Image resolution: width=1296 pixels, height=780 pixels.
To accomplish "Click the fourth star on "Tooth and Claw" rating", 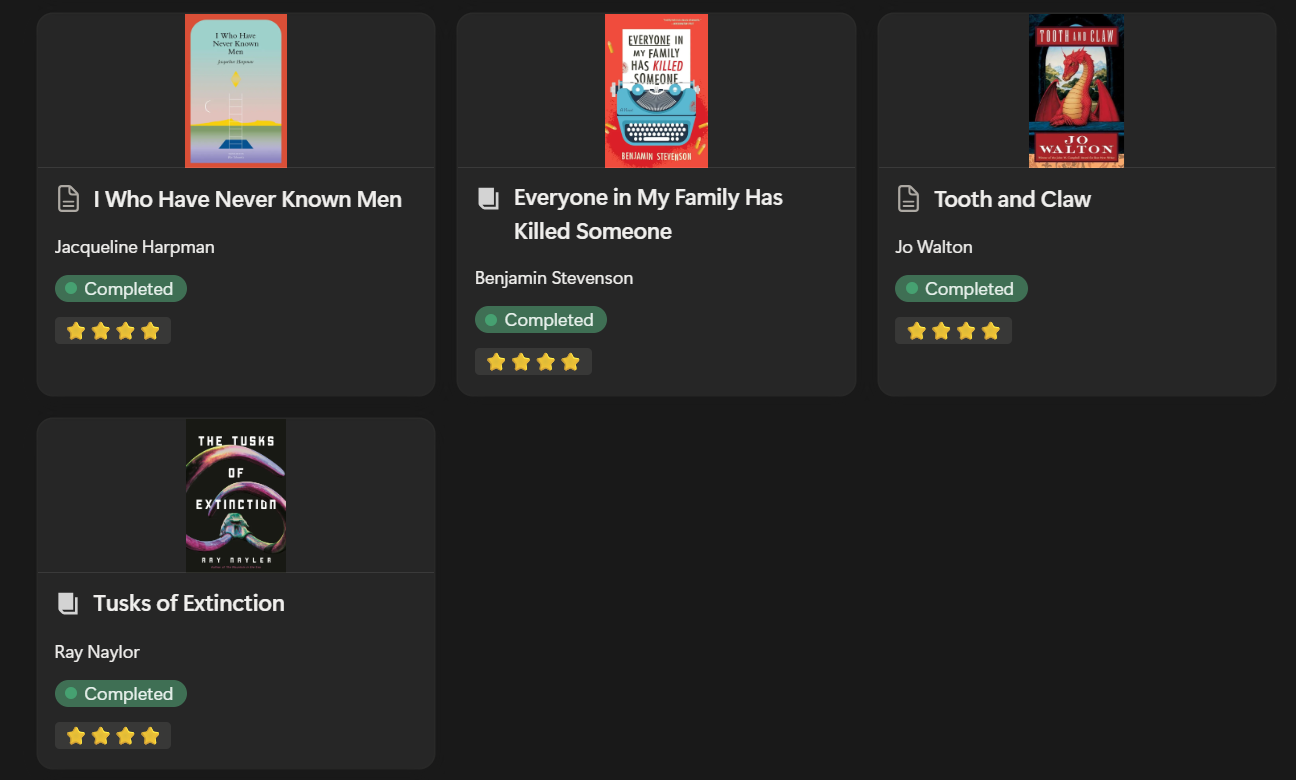I will pos(991,329).
